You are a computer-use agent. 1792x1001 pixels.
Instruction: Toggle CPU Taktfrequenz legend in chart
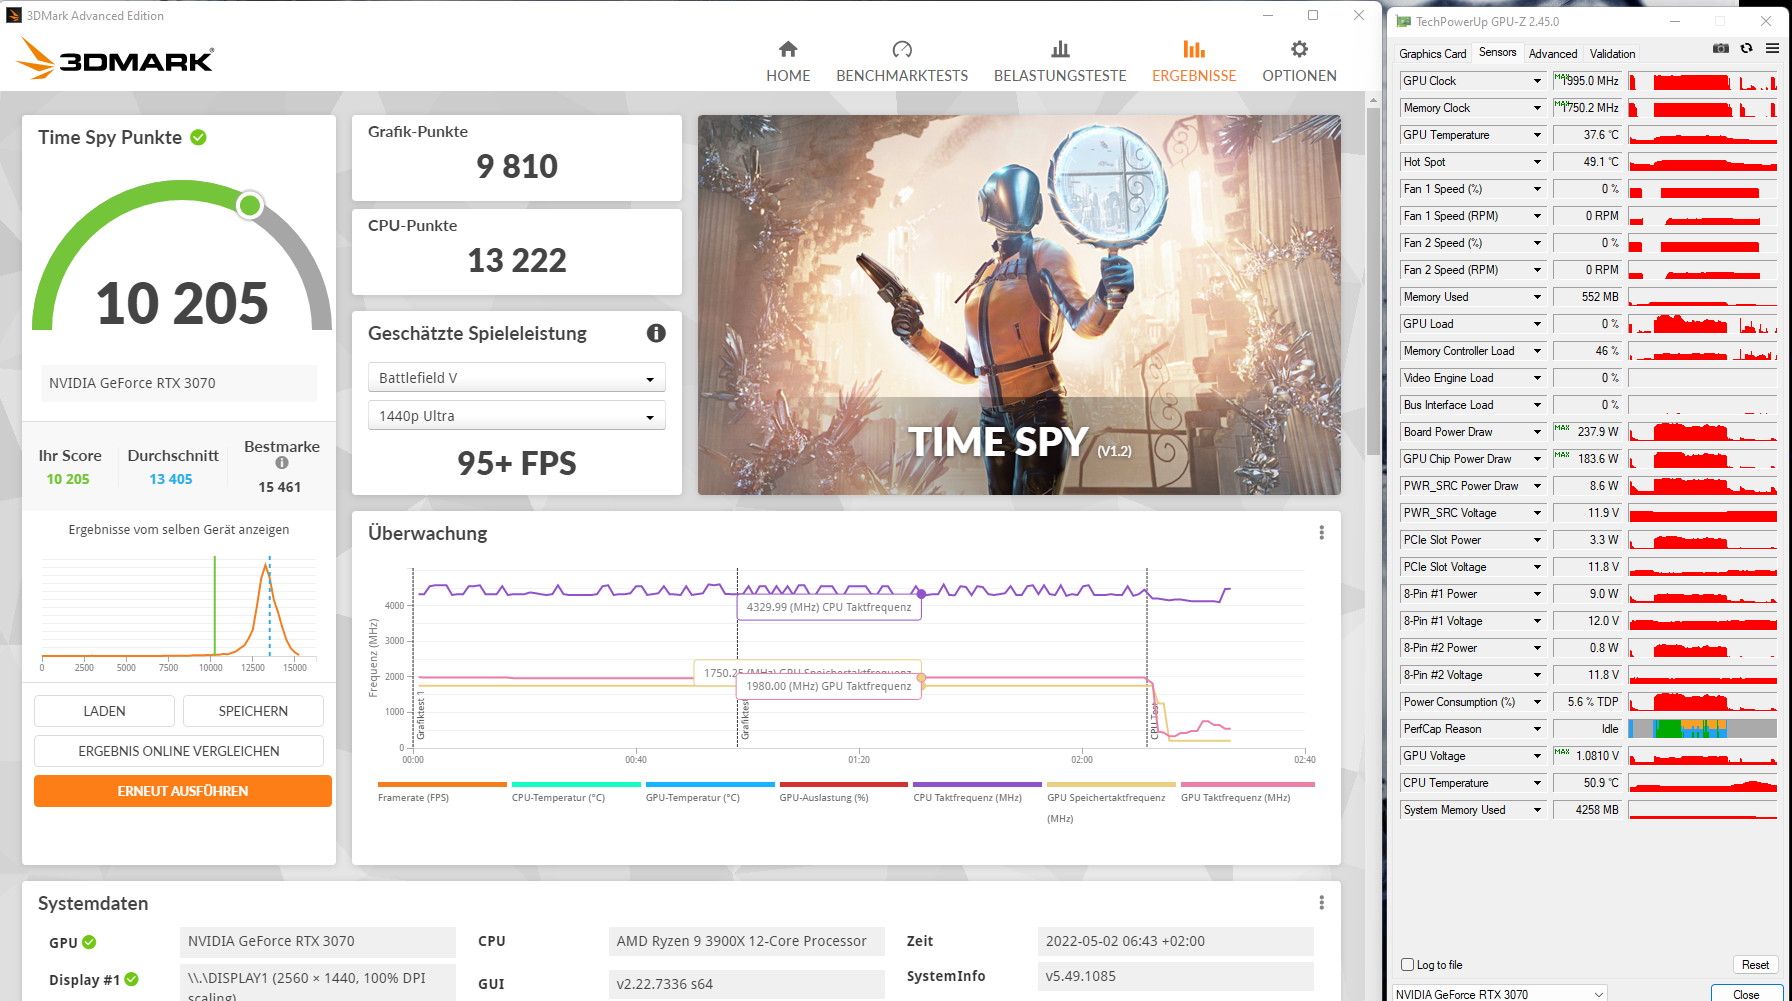pos(977,792)
